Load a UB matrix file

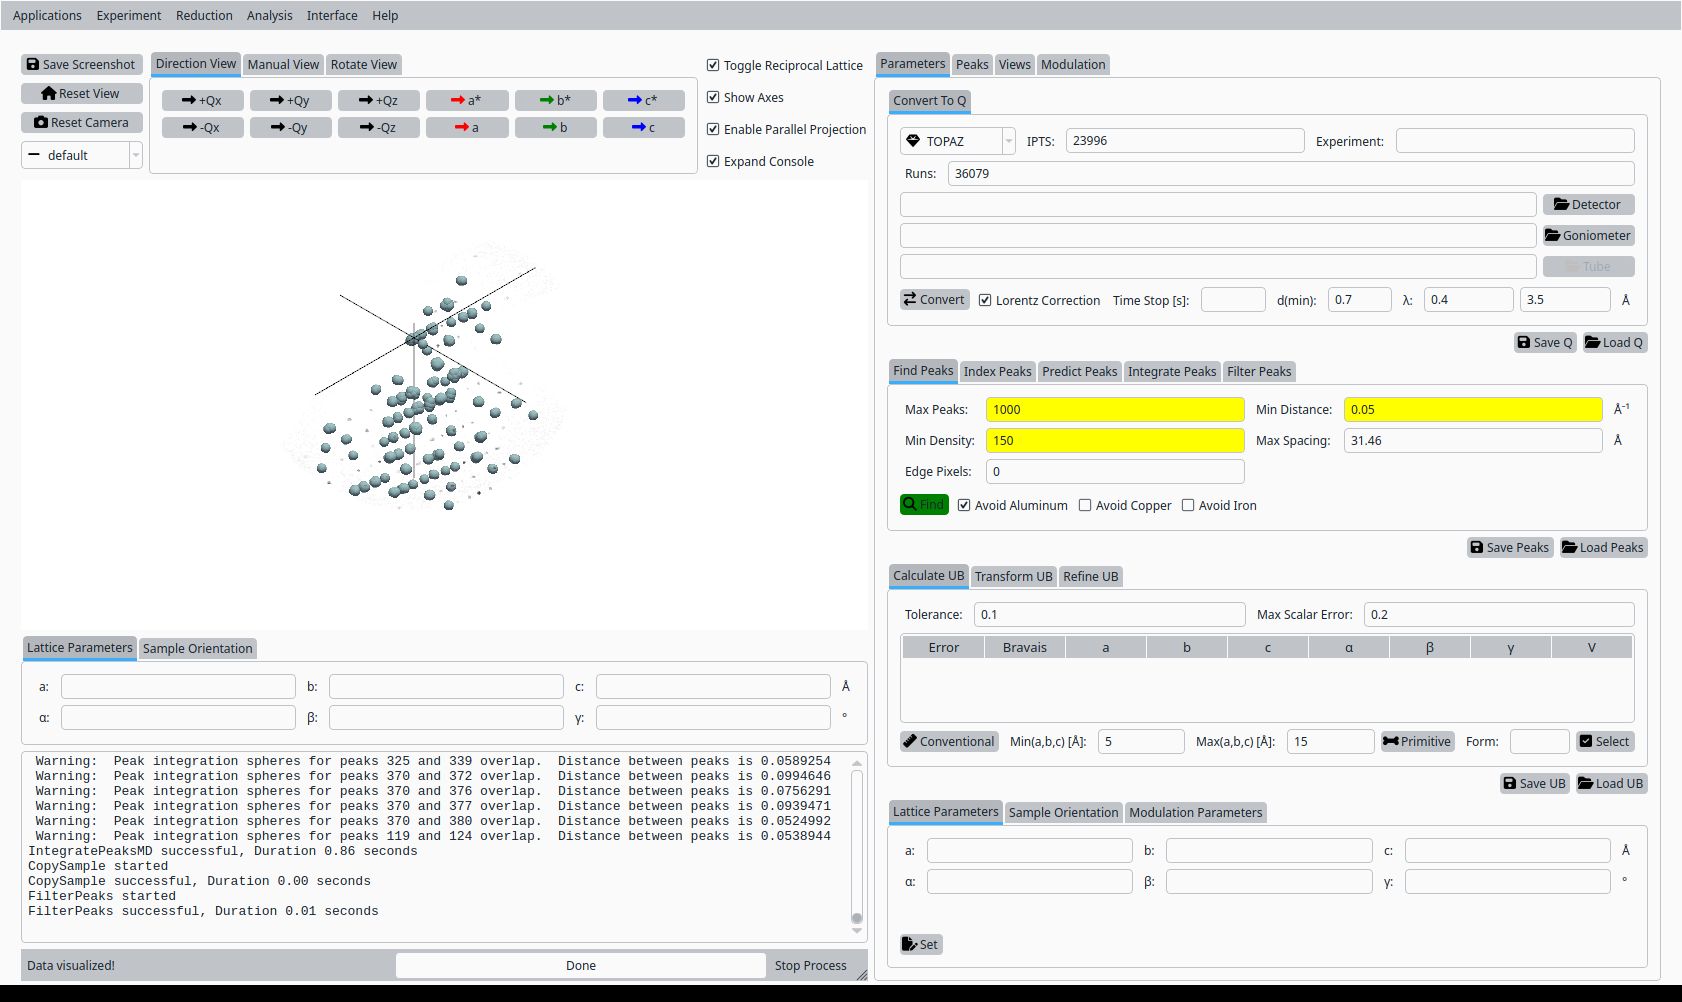[1611, 784]
